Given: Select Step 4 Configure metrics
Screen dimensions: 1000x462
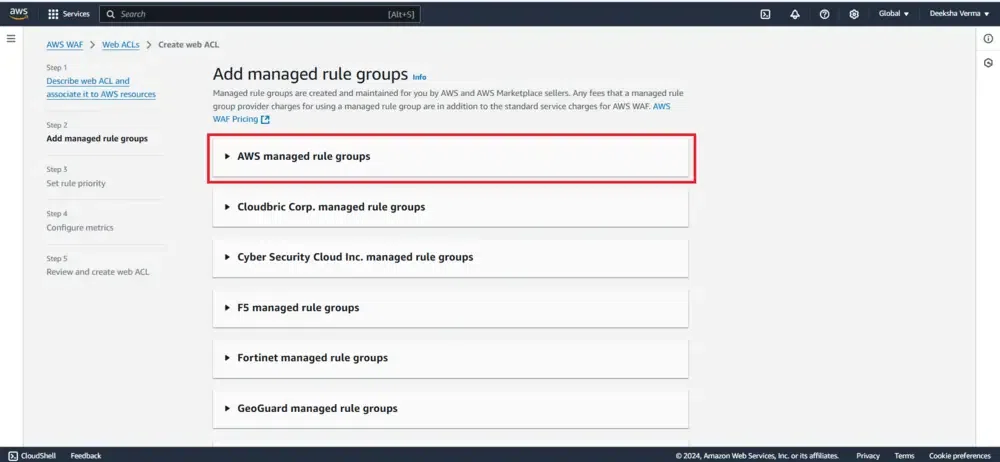Looking at the screenshot, I should pyautogui.click(x=80, y=227).
